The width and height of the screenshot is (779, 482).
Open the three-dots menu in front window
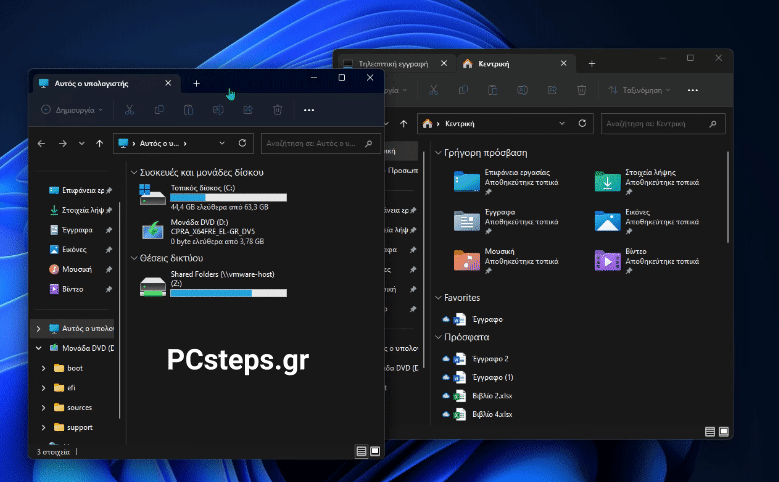pos(309,110)
